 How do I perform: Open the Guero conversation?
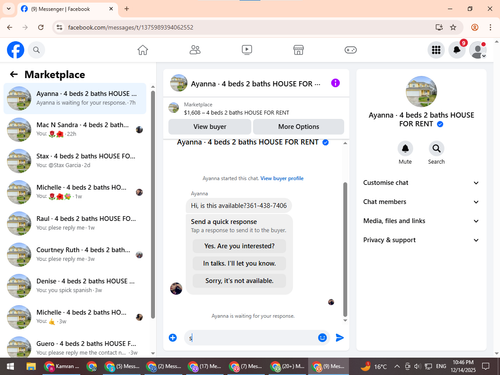(75, 347)
